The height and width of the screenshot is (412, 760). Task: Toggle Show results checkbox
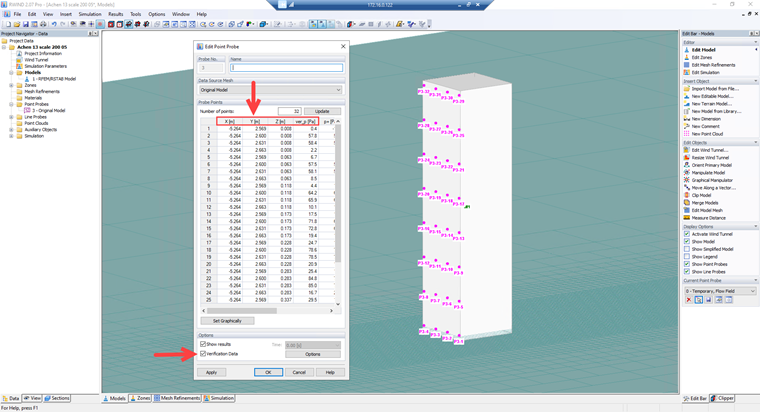(x=203, y=344)
